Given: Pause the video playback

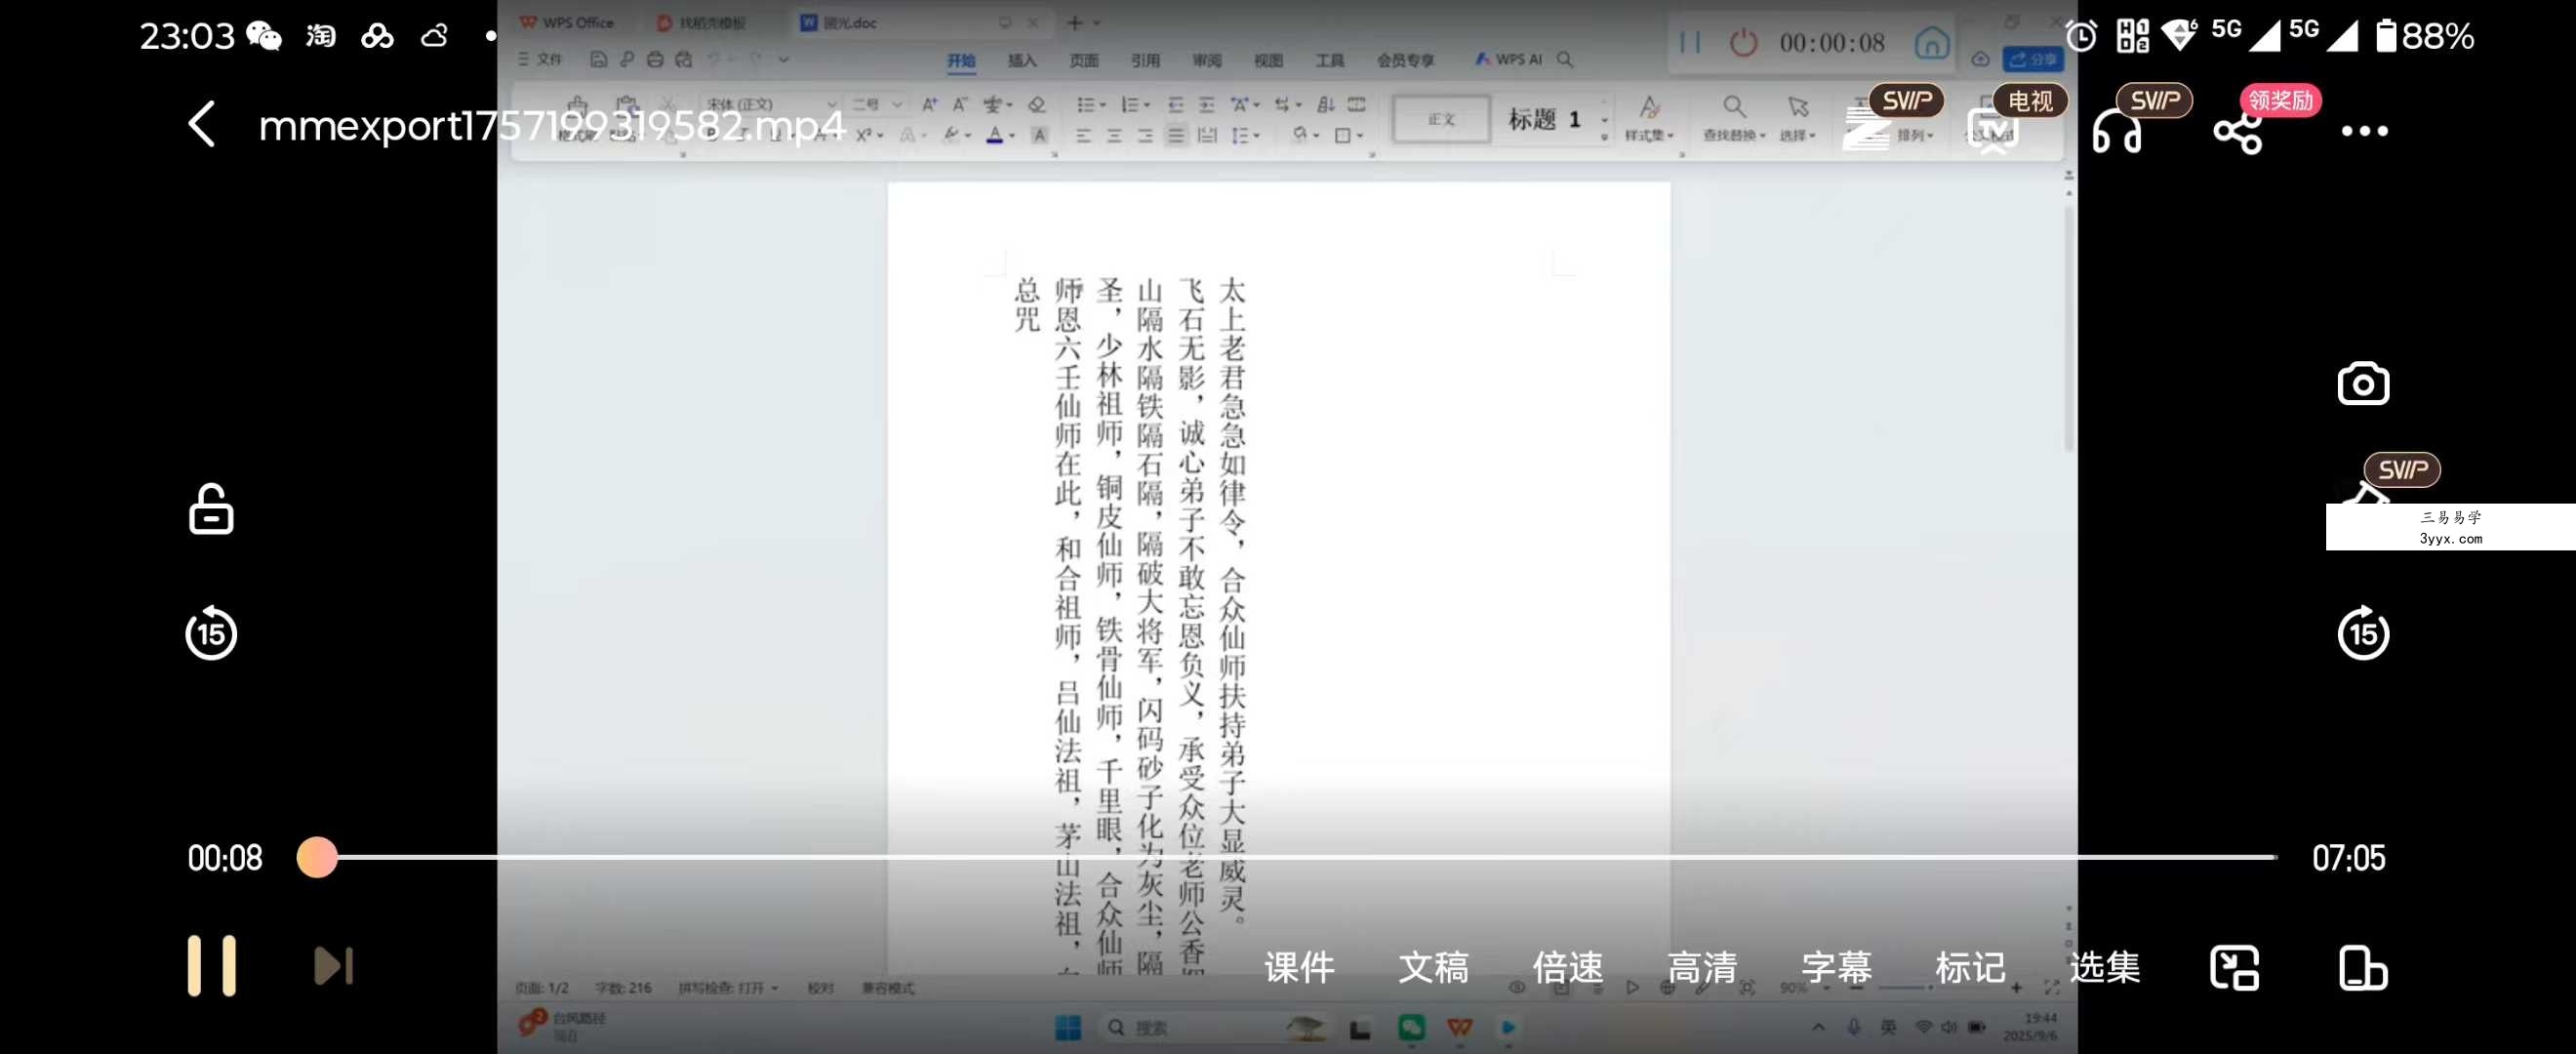Looking at the screenshot, I should tap(212, 966).
